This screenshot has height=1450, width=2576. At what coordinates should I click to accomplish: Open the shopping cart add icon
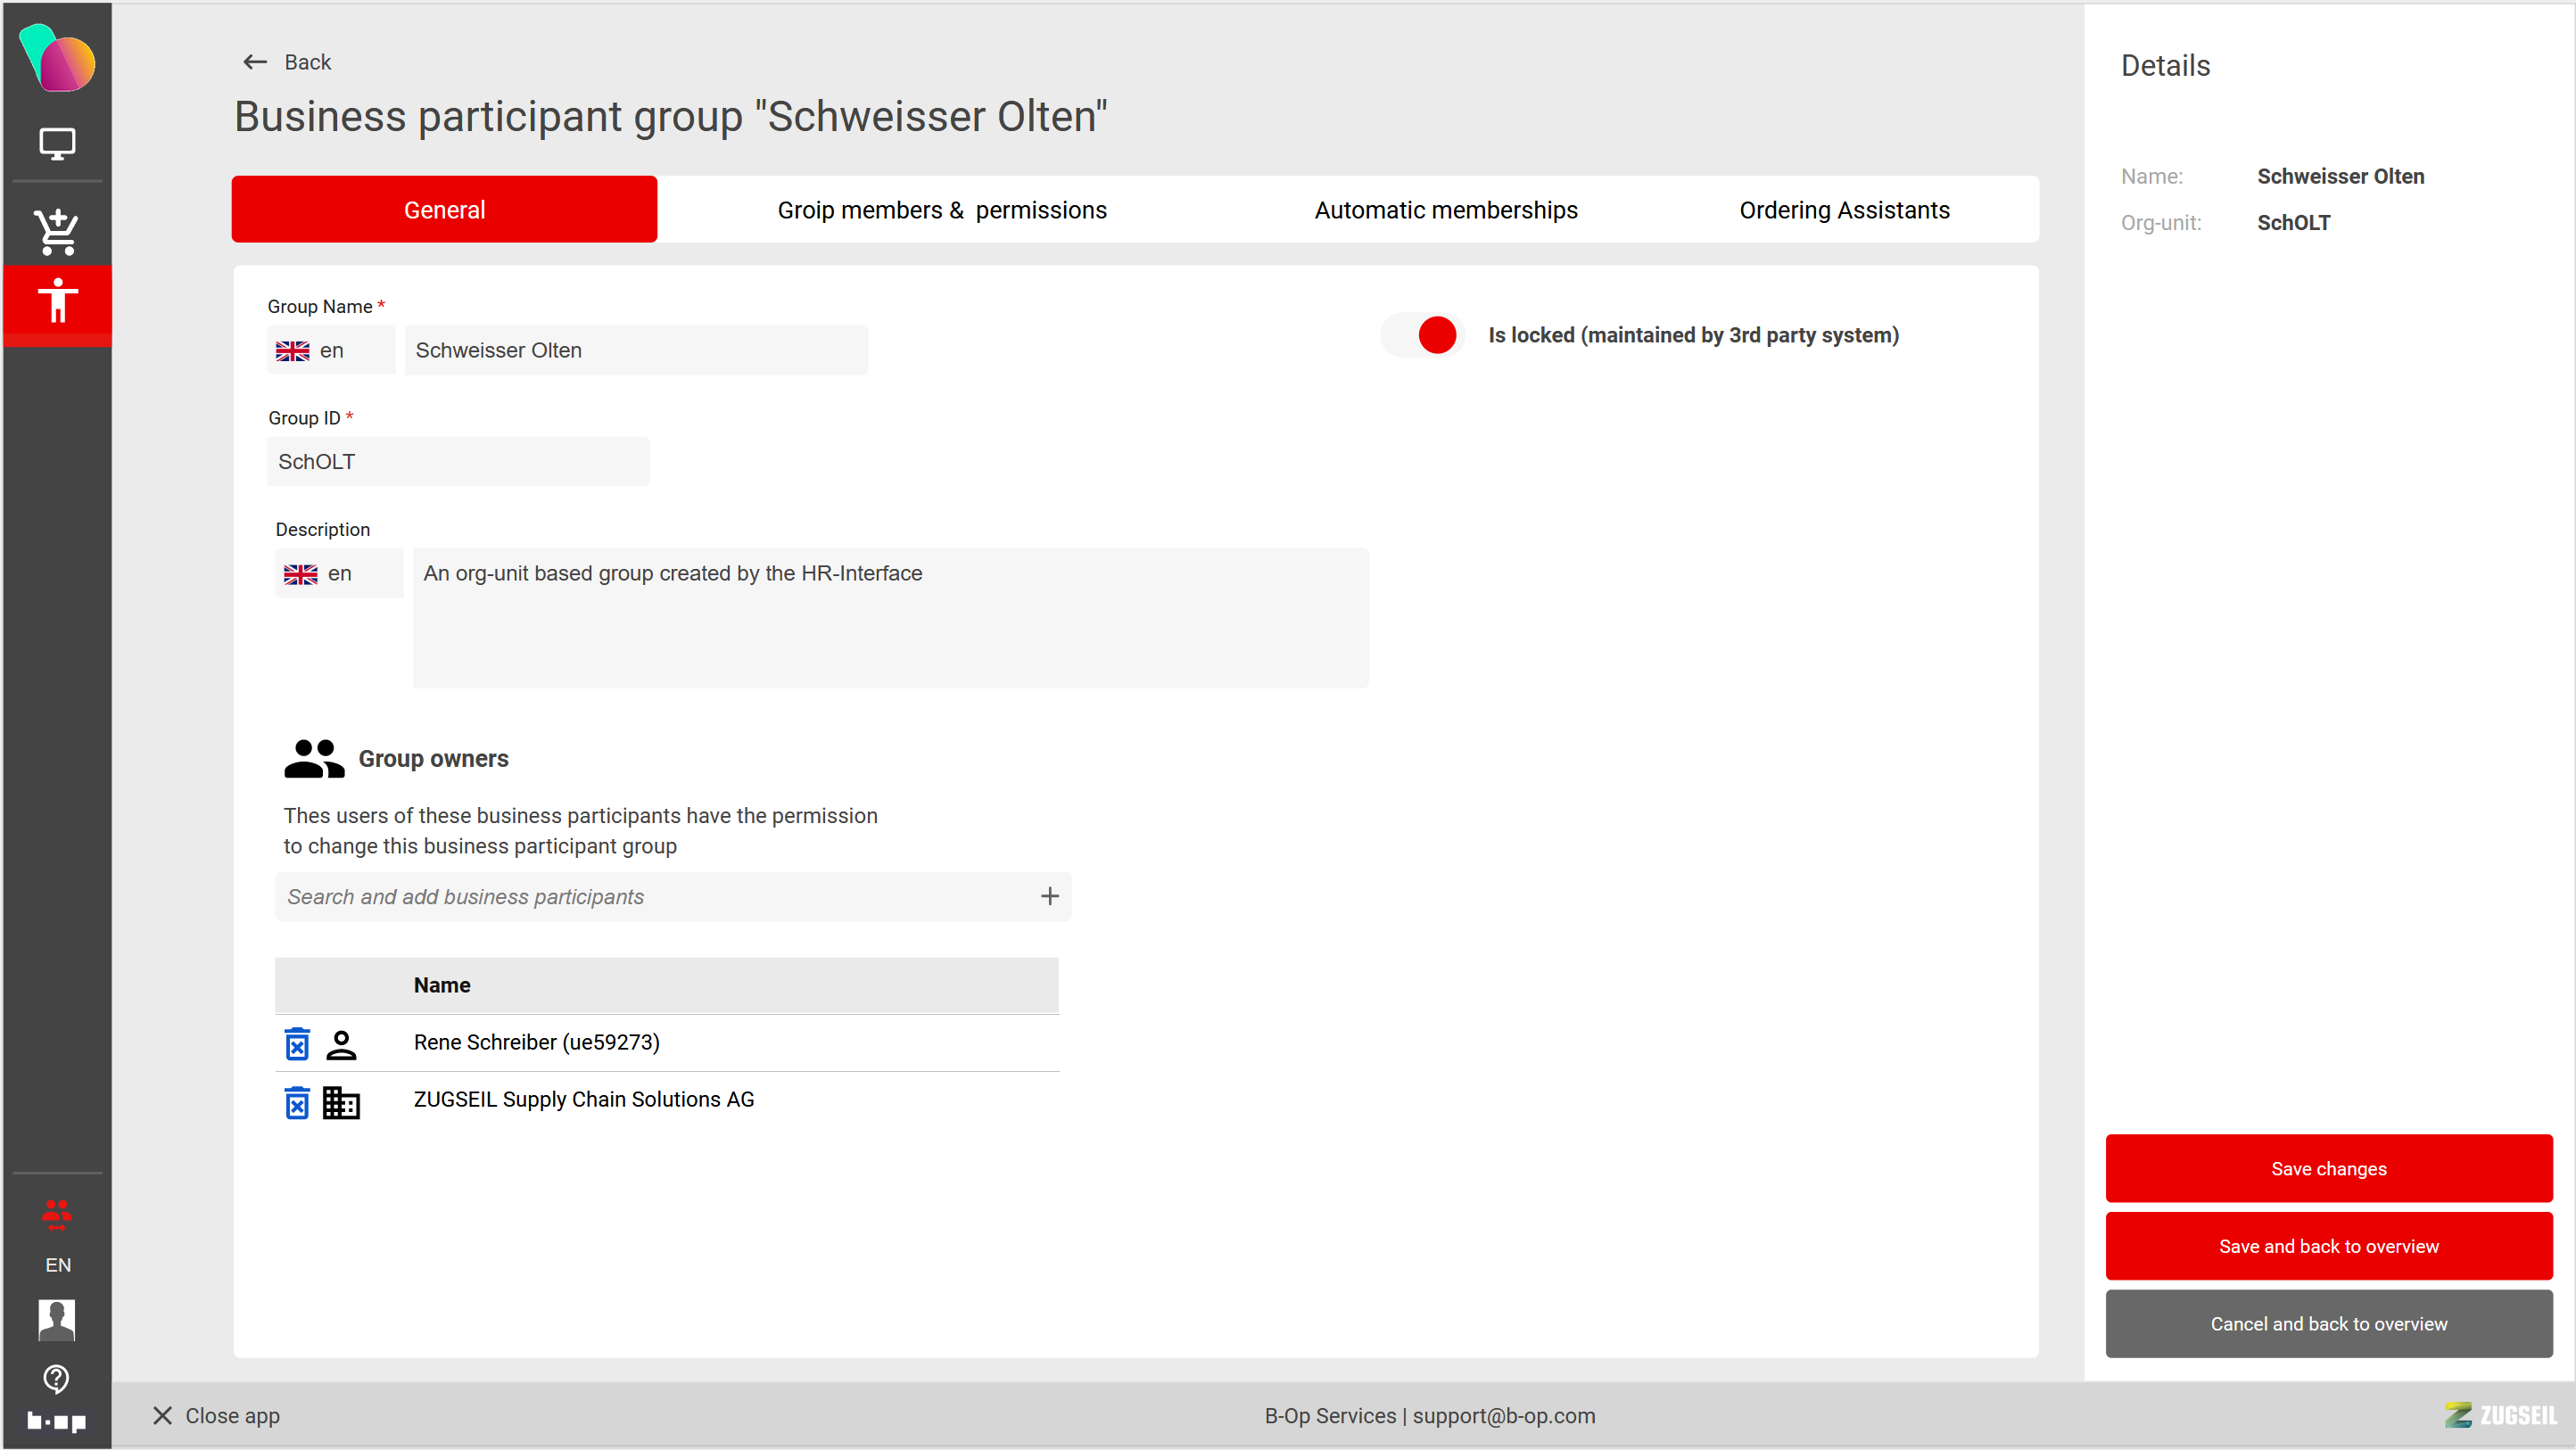57,231
